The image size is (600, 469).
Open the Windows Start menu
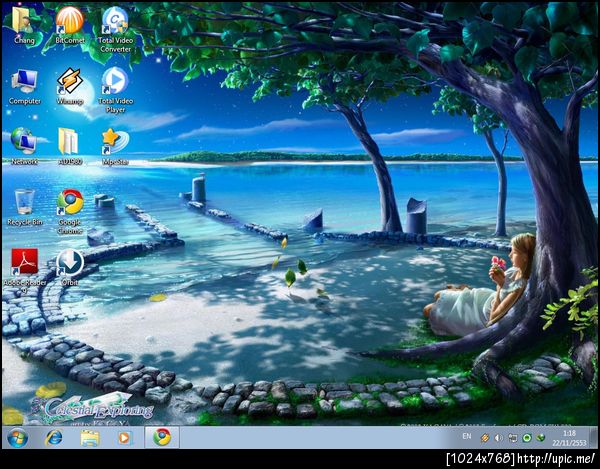tap(17, 437)
